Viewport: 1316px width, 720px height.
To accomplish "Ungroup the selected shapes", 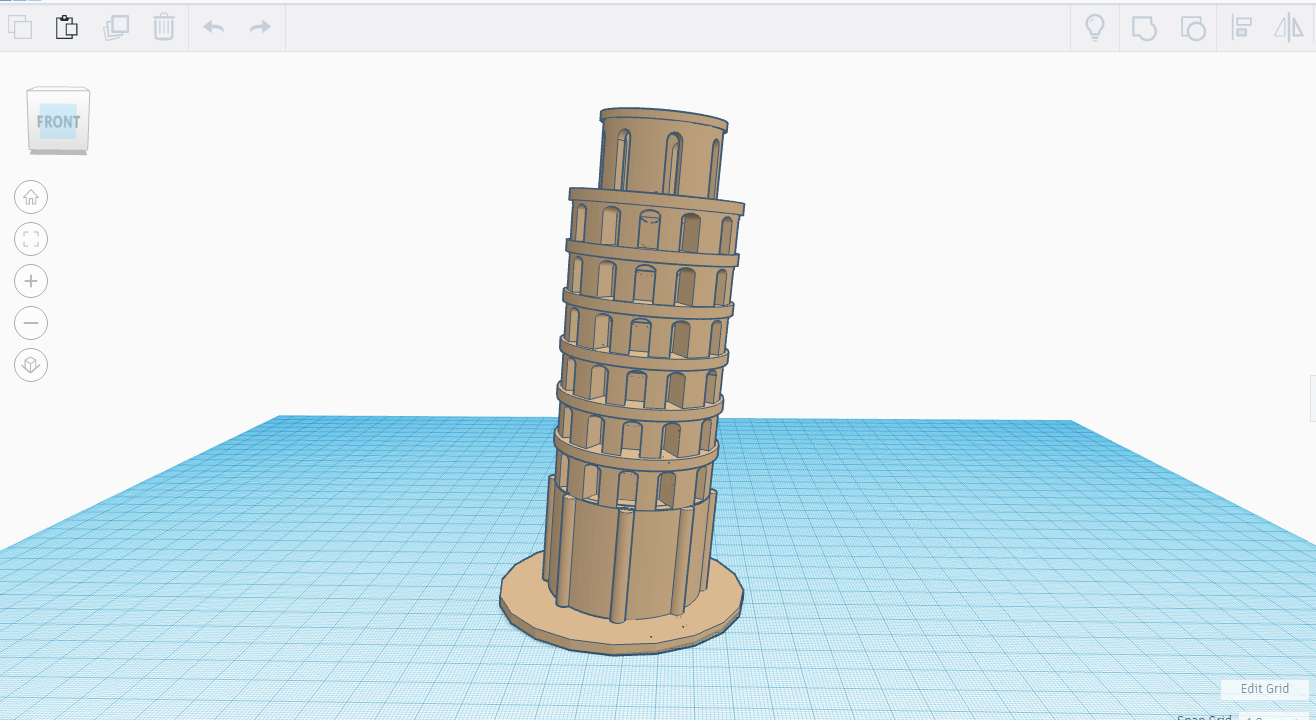I will (1192, 27).
